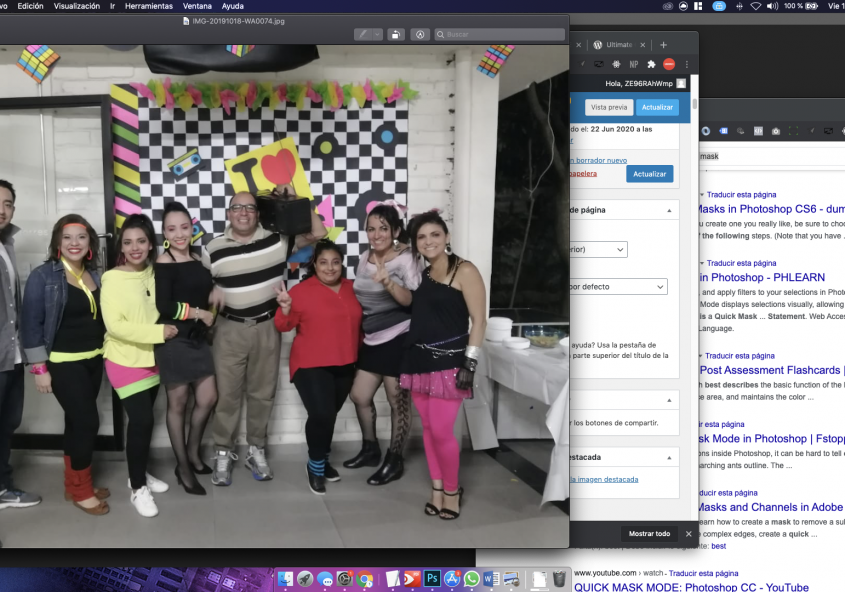Viewport: 845px width, 592px height.
Task: Open Microsoft Word from the Dock
Action: coord(491,579)
